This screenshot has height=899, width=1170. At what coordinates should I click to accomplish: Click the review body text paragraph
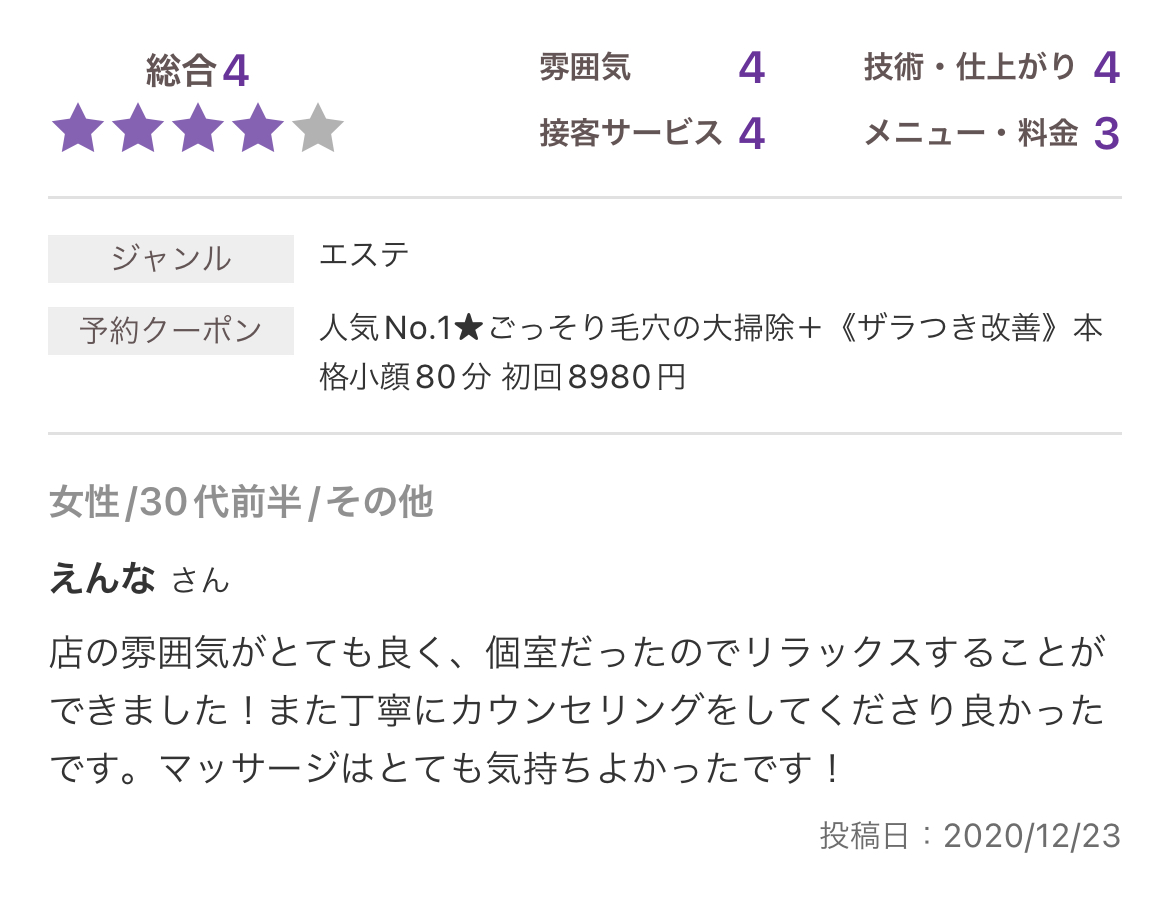[x=577, y=710]
